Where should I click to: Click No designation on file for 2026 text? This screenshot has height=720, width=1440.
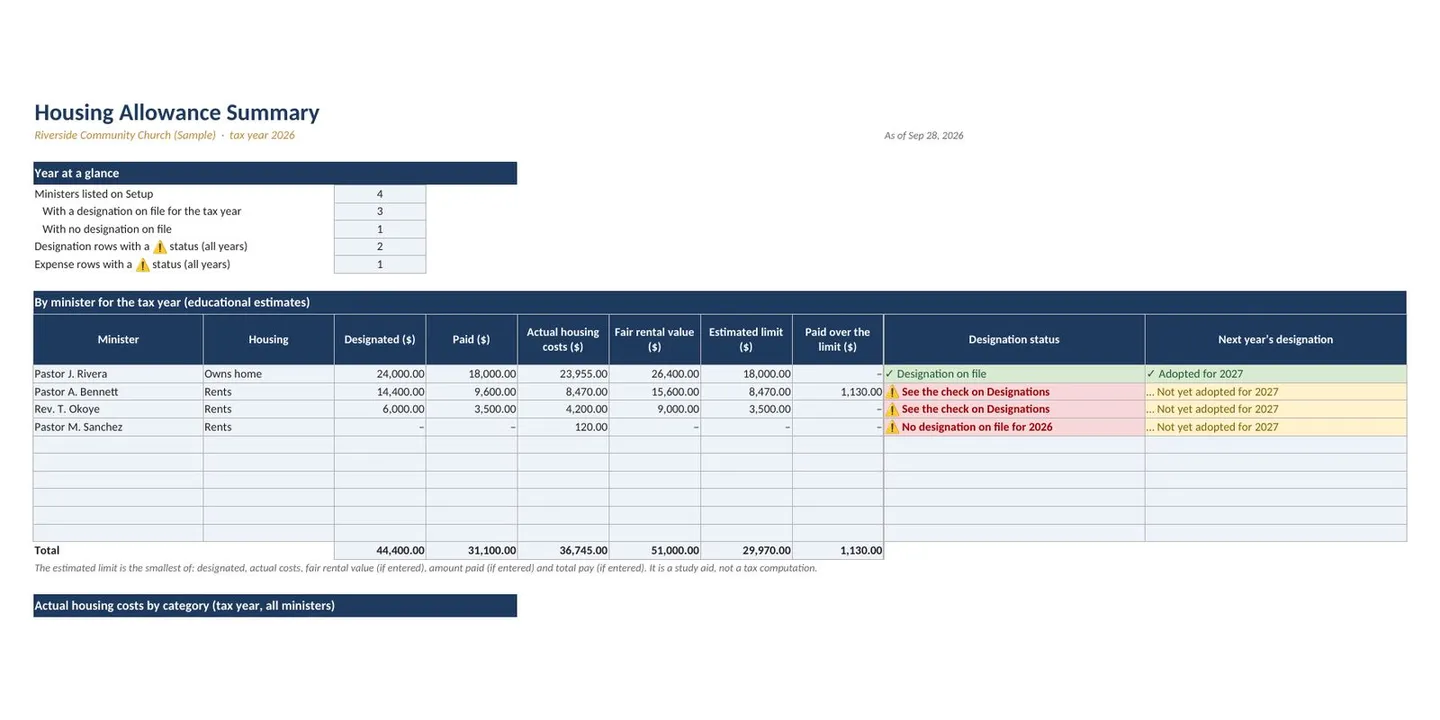tap(977, 427)
